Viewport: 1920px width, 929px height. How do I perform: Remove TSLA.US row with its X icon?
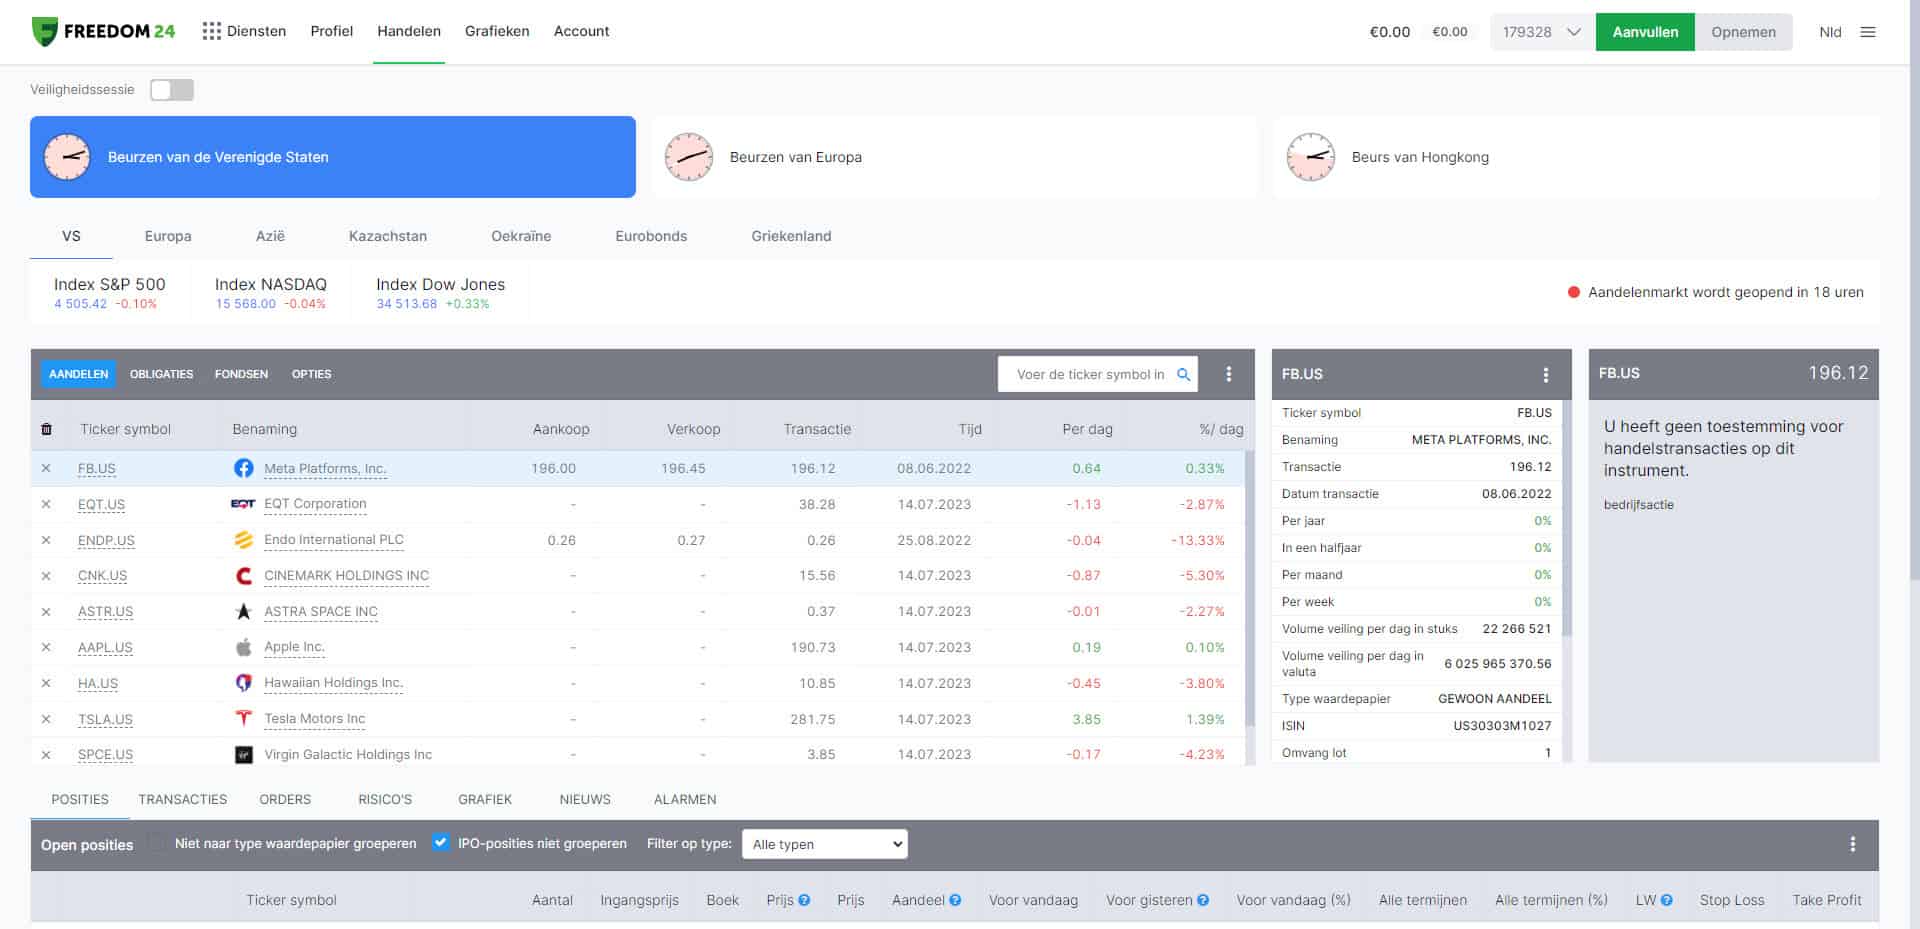click(46, 719)
